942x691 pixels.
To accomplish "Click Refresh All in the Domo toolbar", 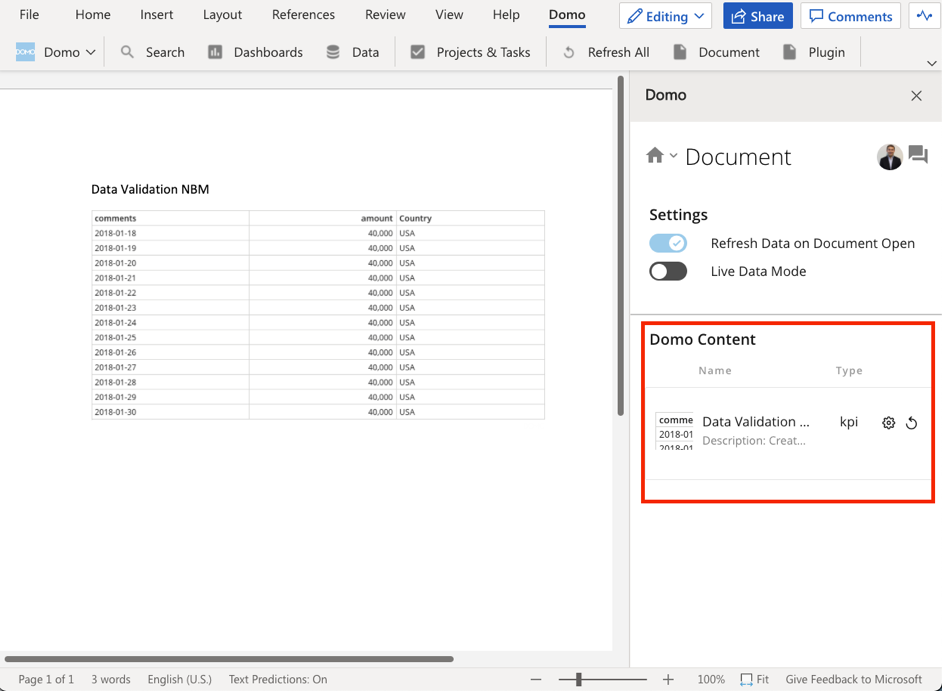I will point(604,52).
